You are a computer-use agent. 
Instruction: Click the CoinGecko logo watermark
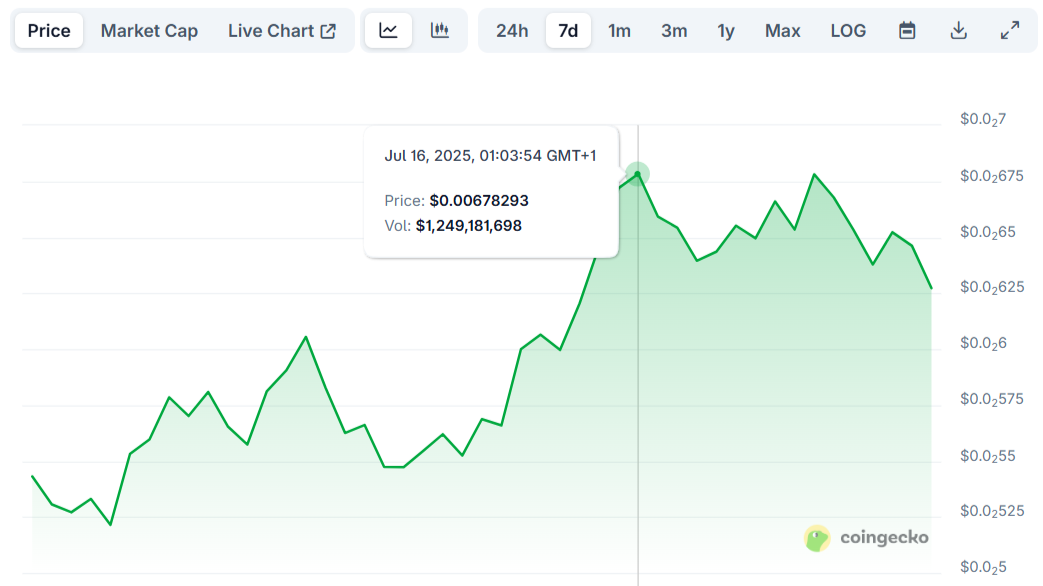[866, 538]
